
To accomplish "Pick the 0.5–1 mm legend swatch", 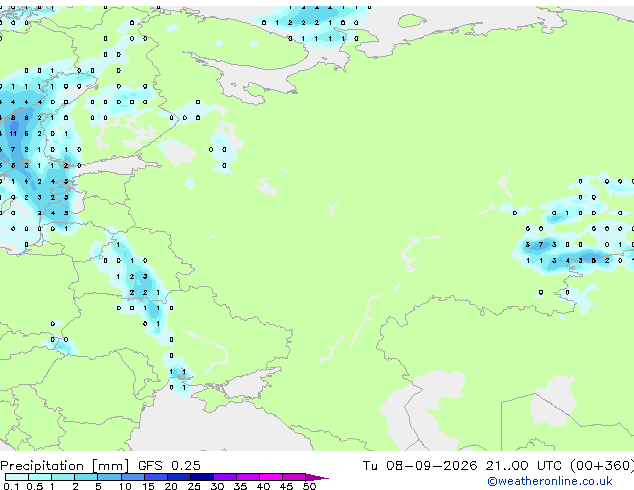I will [40, 477].
